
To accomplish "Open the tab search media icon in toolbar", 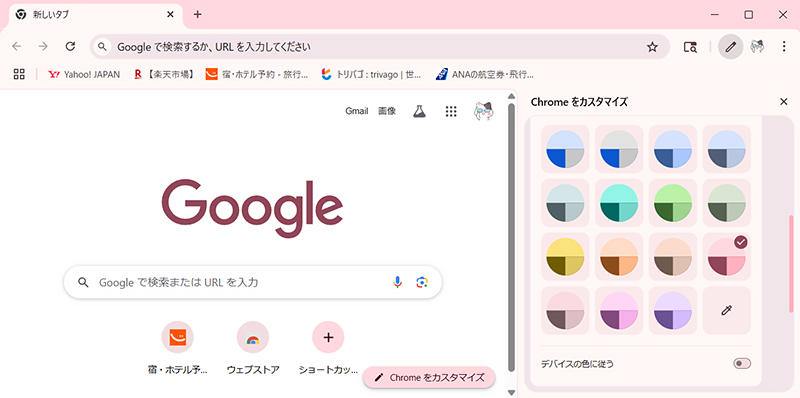I will (690, 47).
